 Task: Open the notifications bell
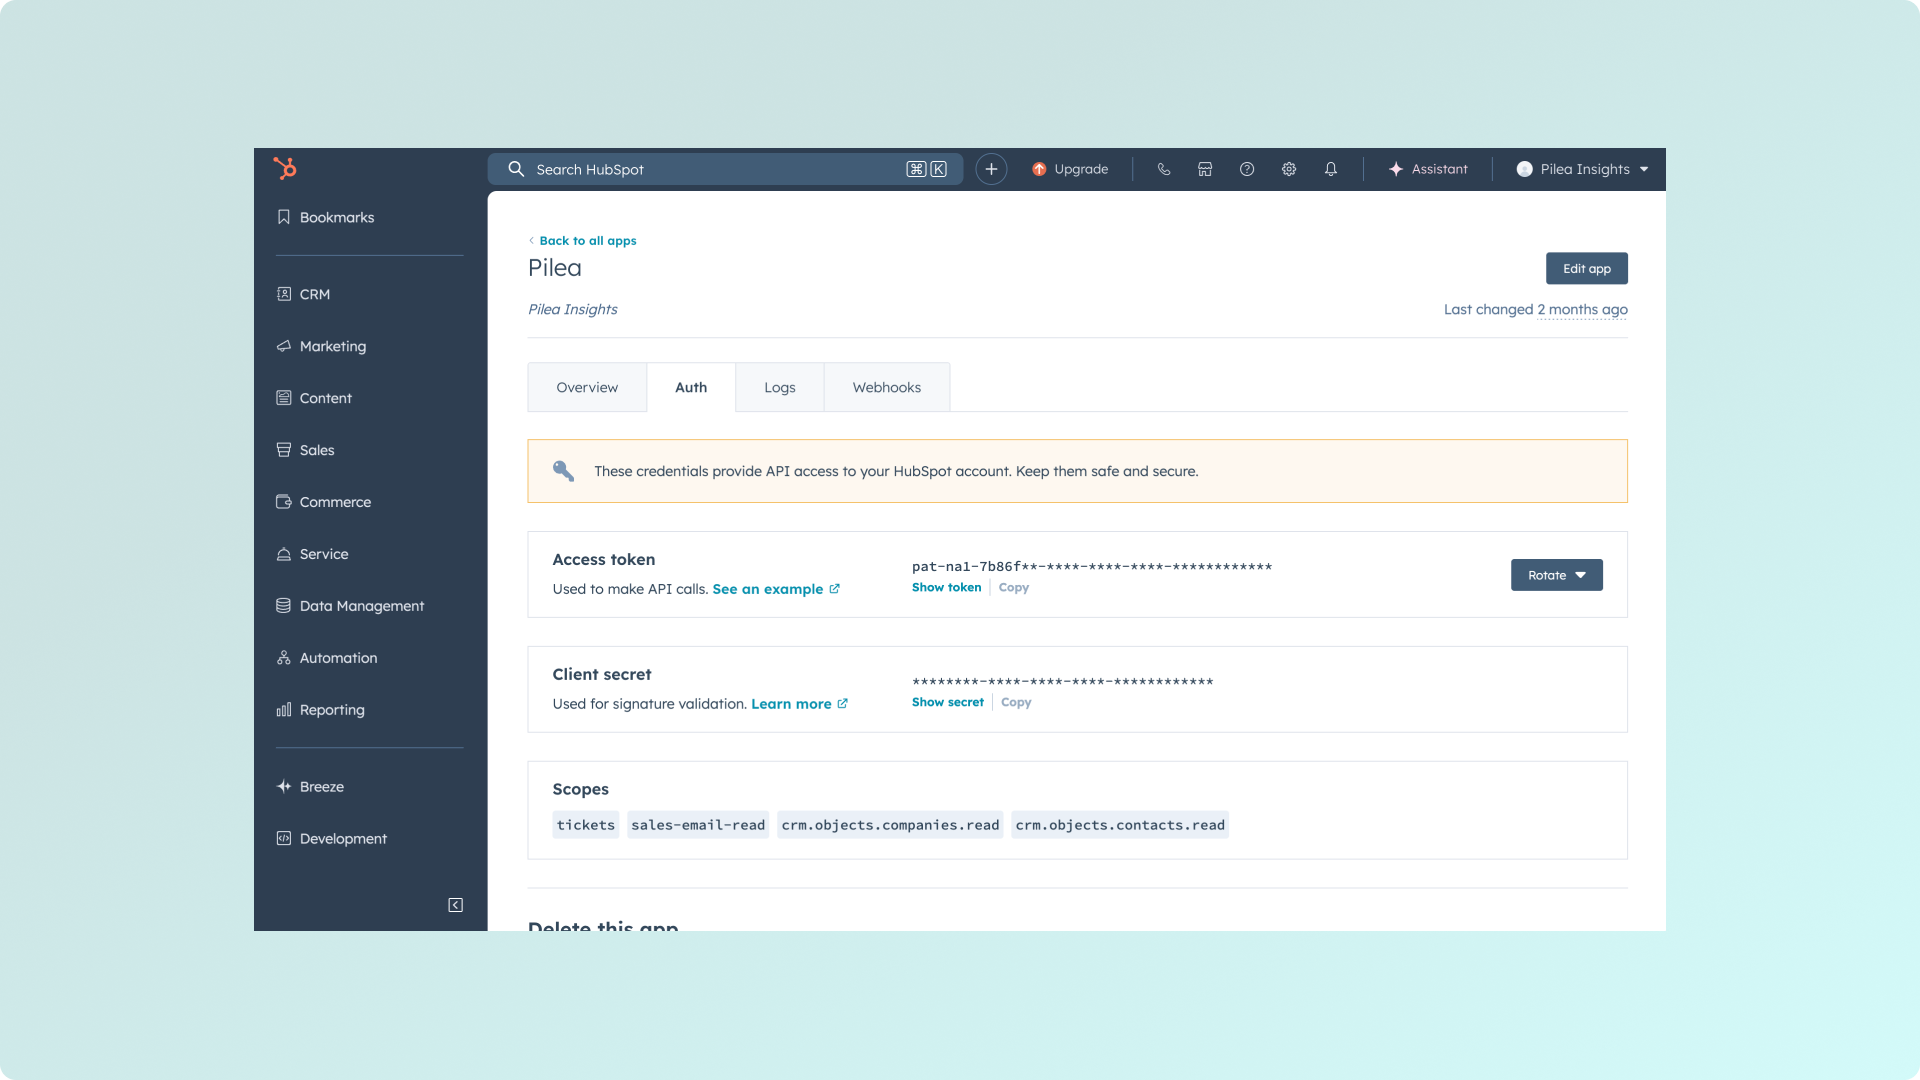1331,169
